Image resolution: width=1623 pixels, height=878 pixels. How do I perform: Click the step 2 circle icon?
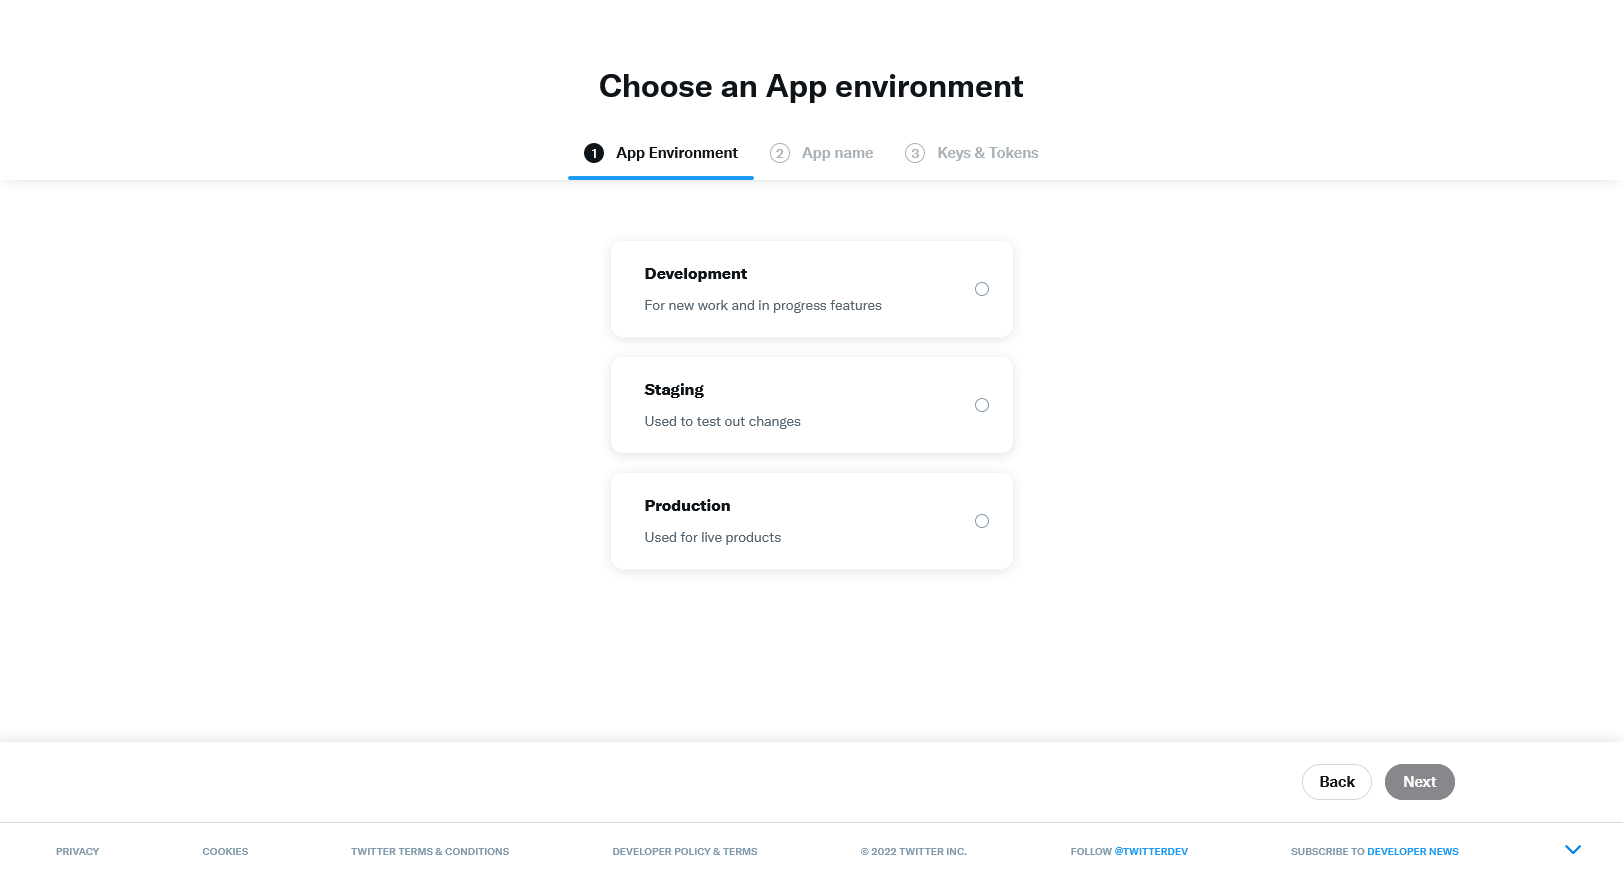780,153
